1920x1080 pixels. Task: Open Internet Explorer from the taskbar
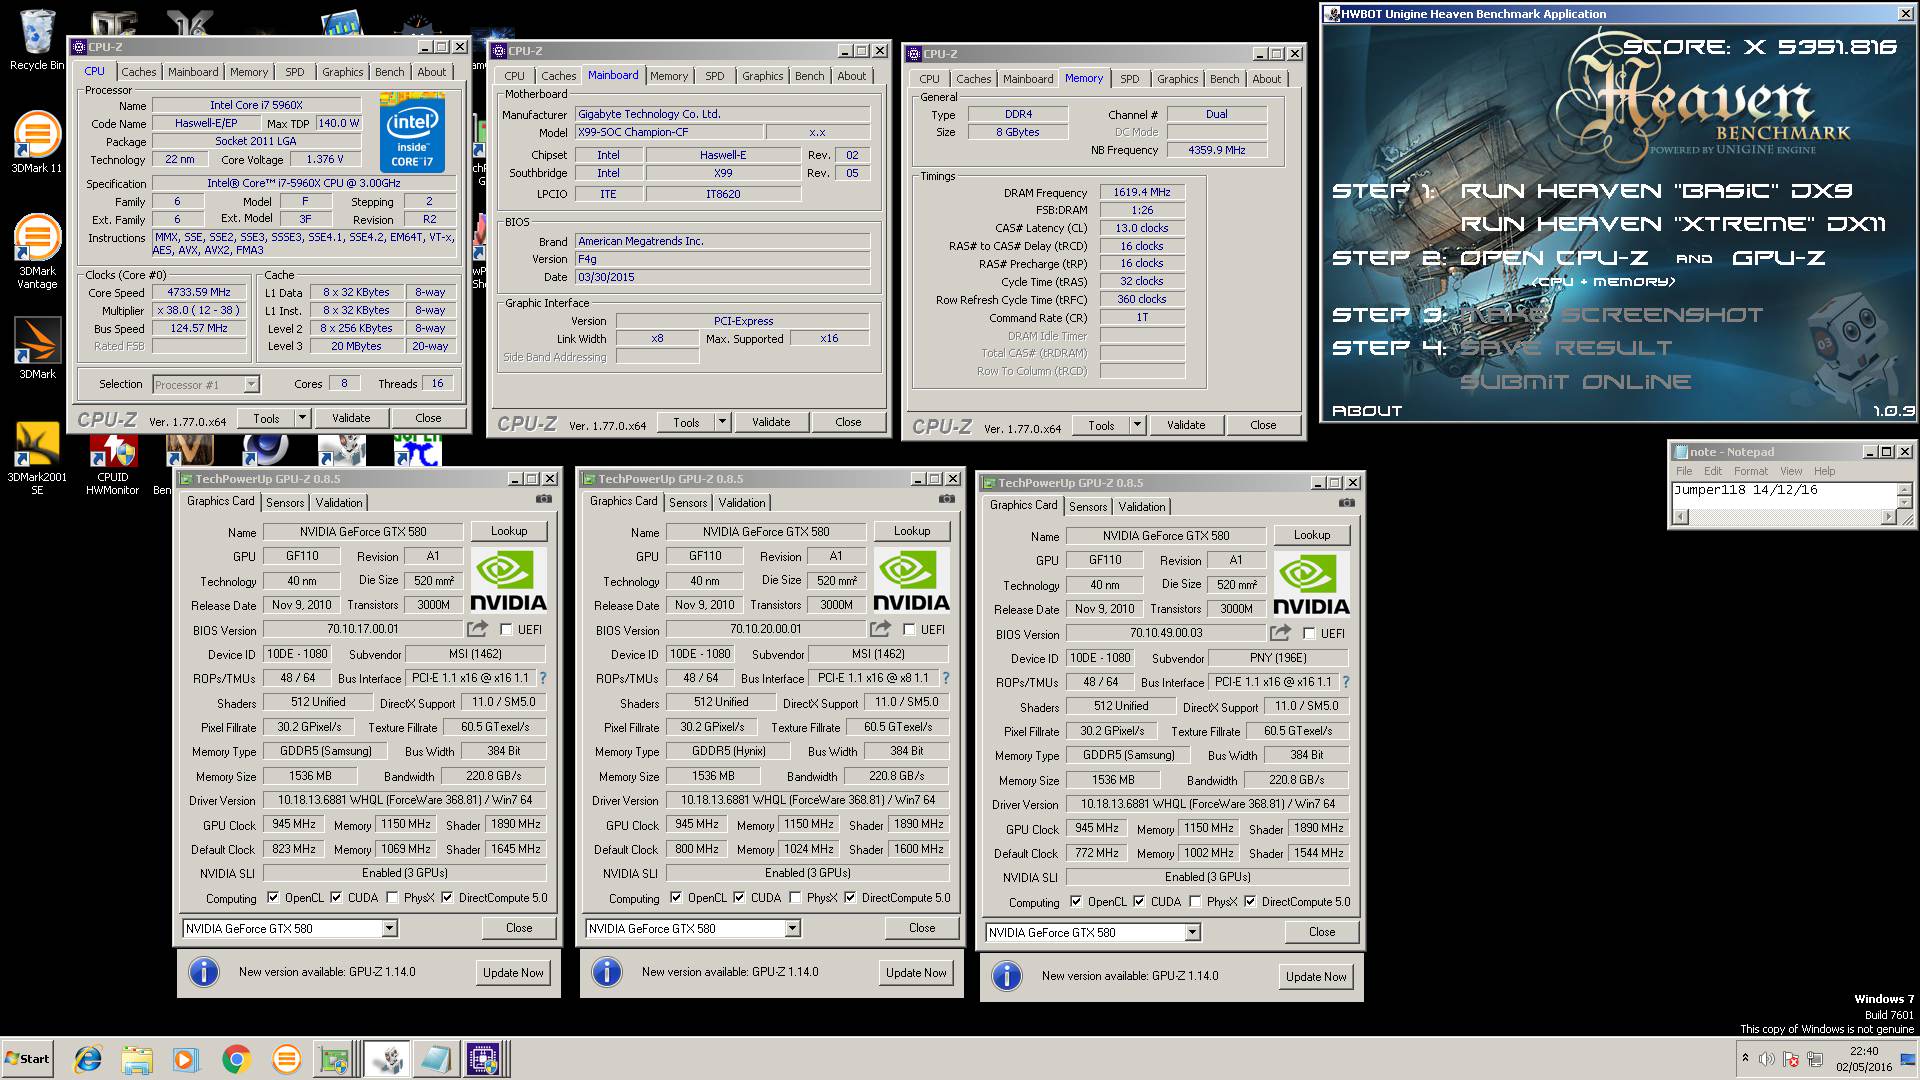pos(88,1059)
